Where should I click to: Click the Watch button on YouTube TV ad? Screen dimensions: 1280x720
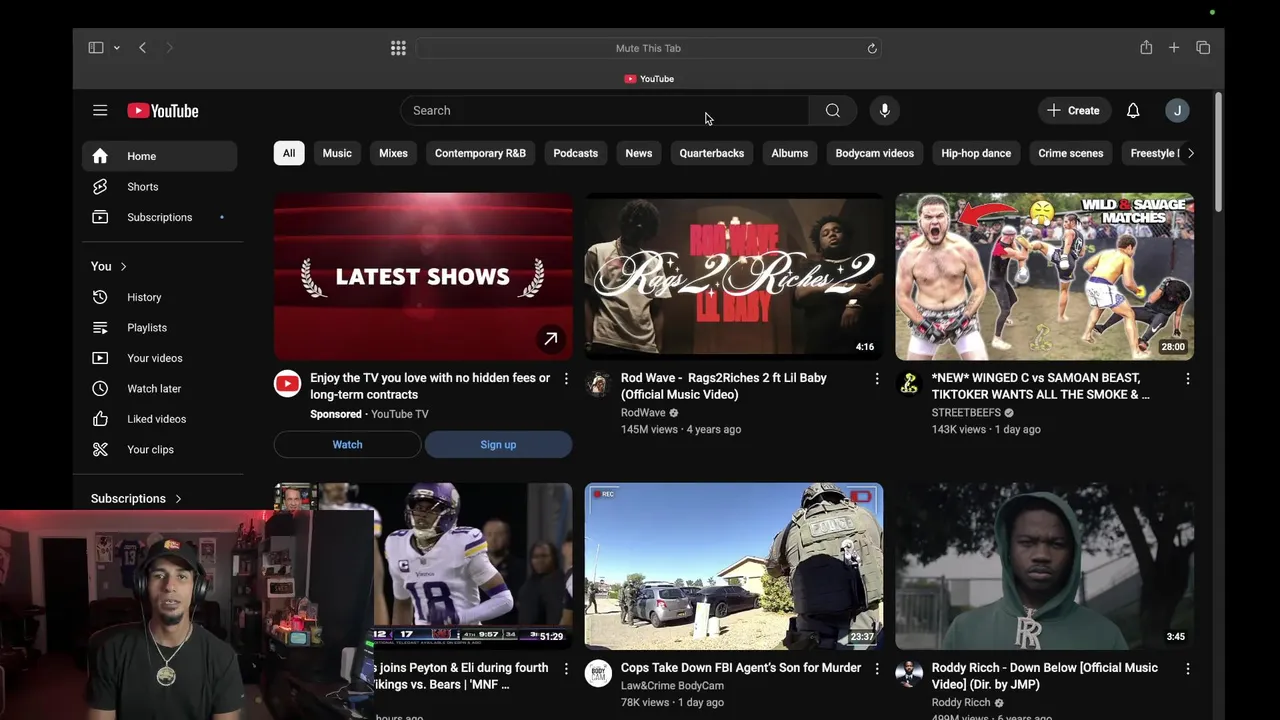point(348,445)
